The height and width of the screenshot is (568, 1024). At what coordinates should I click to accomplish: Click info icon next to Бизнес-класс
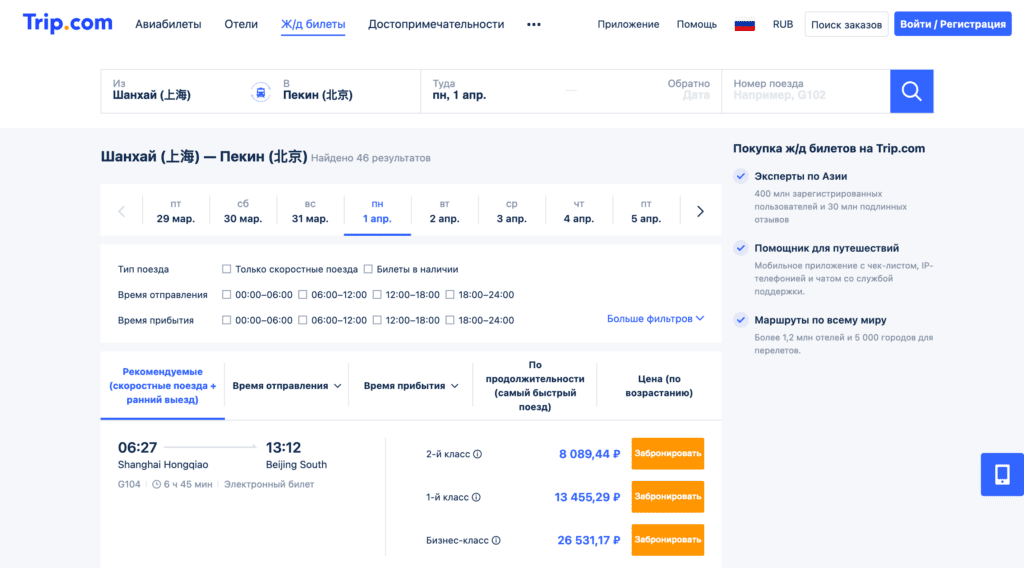tap(496, 541)
